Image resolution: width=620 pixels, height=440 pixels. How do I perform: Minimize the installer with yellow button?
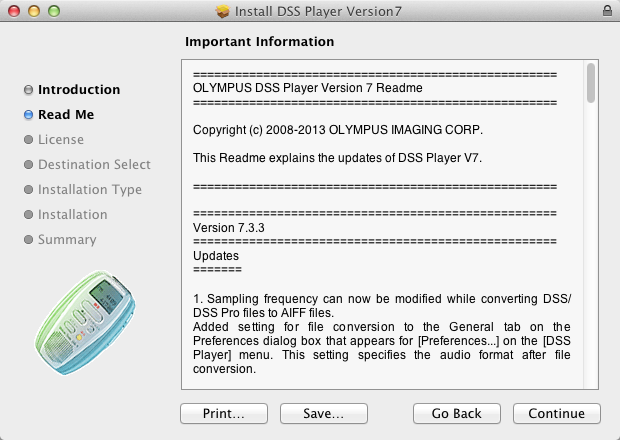(33, 11)
